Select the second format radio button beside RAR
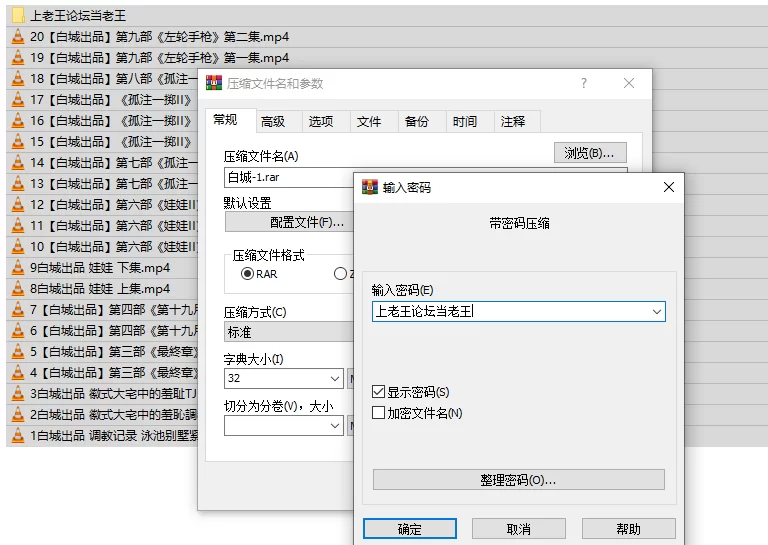Screen dimensions: 768x545 click(x=340, y=274)
